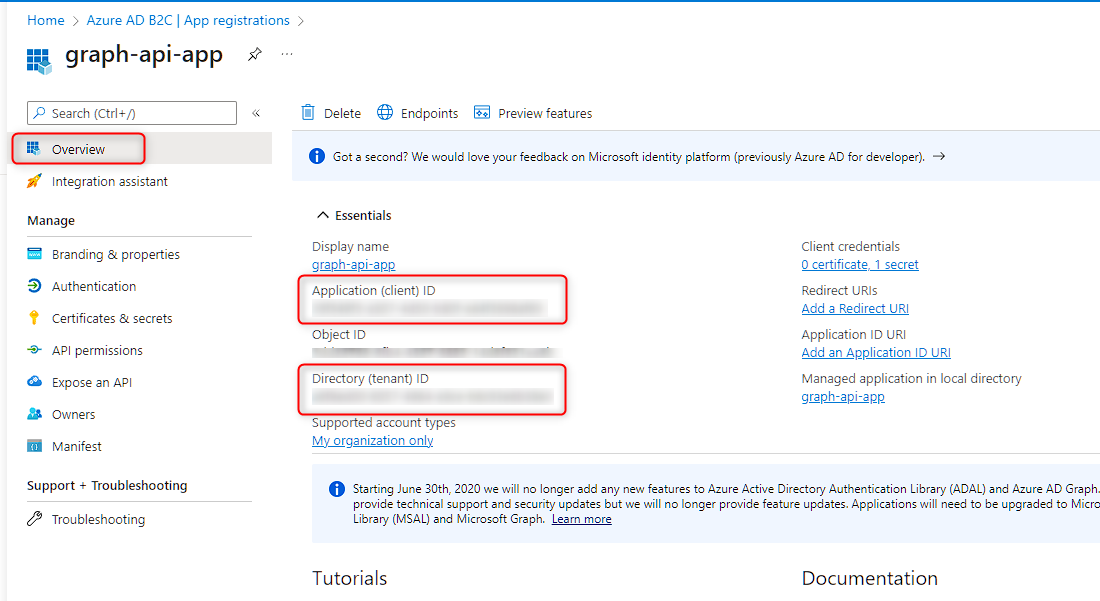Click the Delete trash can icon
Viewport: 1100px width, 601px height.
(x=308, y=112)
